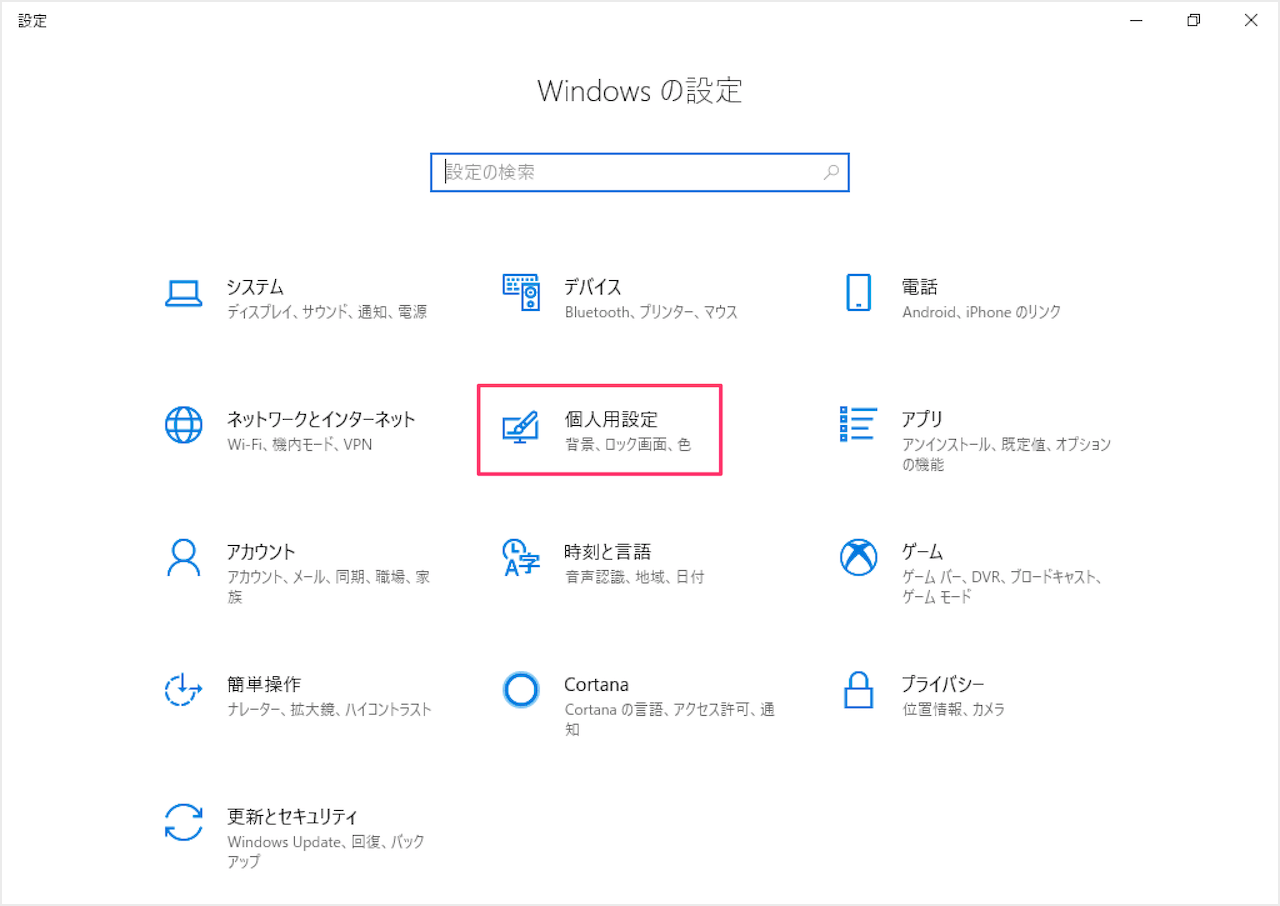Viewport: 1280px width, 906px height.
Task: Select the 電話 category title
Action: coord(920,287)
